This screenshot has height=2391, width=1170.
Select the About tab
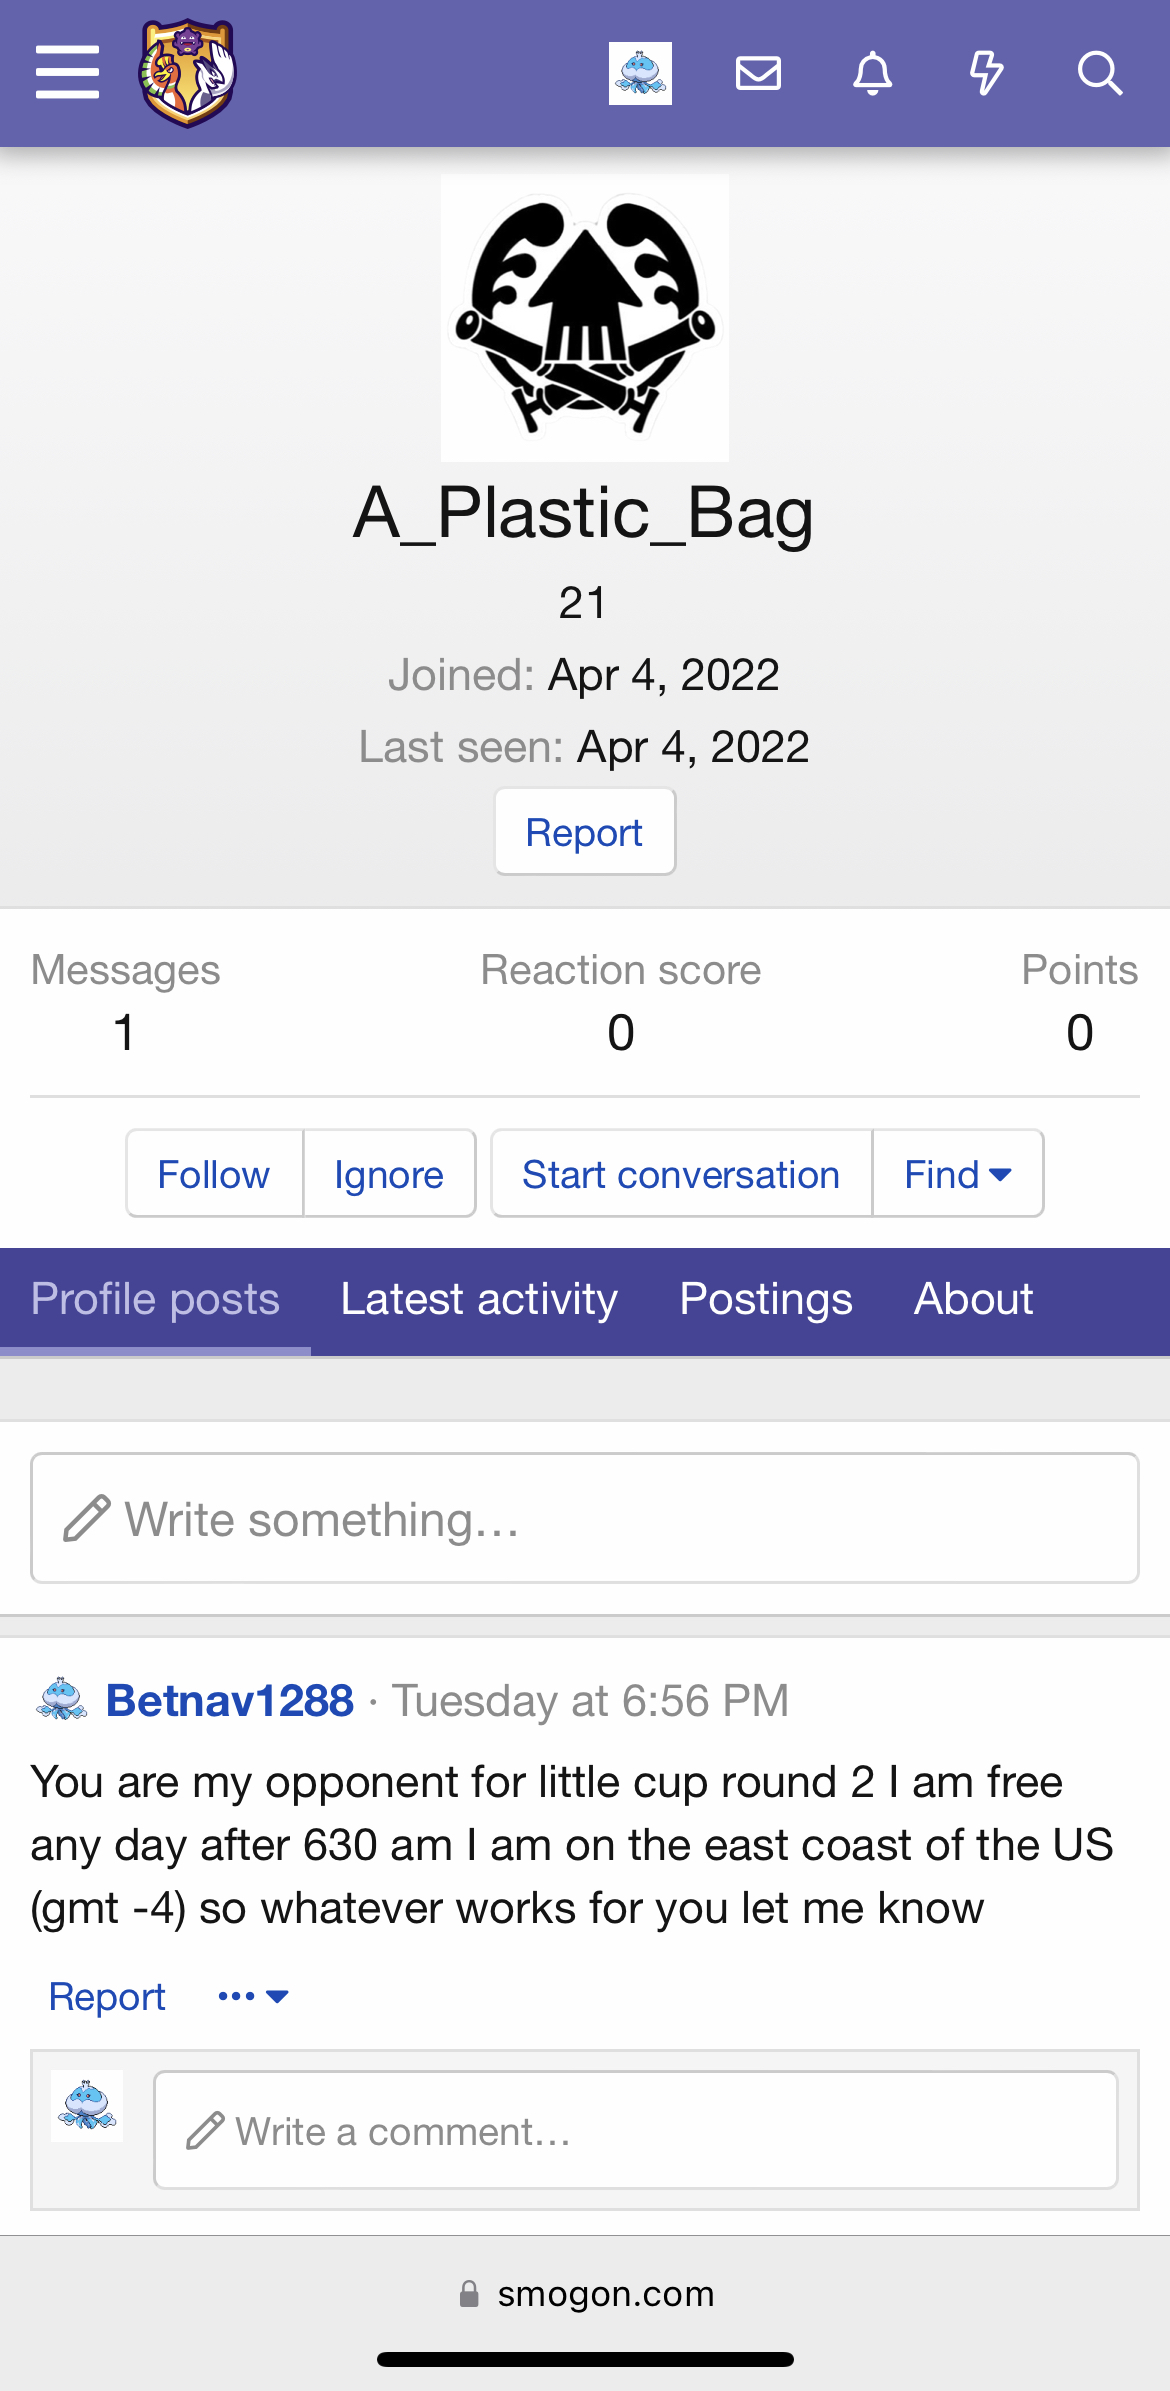[973, 1299]
